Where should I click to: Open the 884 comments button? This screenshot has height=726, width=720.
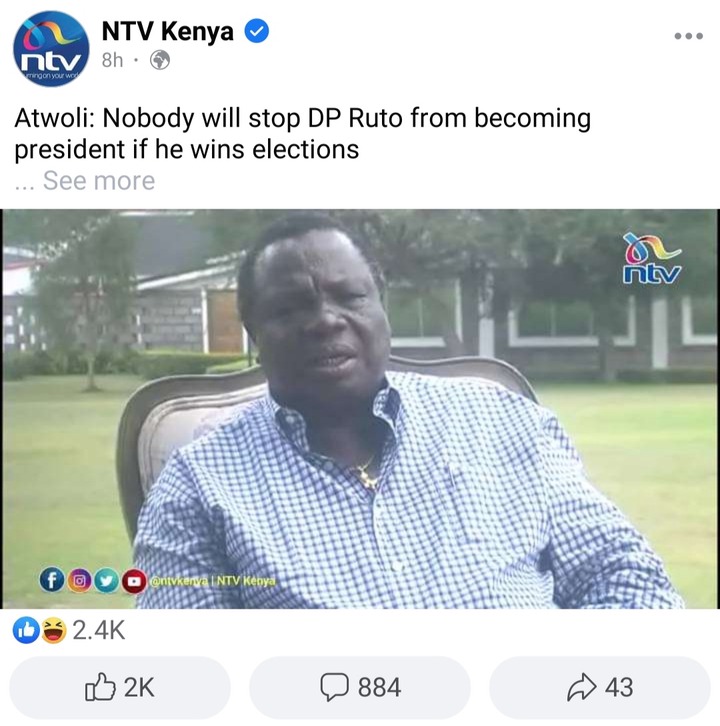click(360, 687)
